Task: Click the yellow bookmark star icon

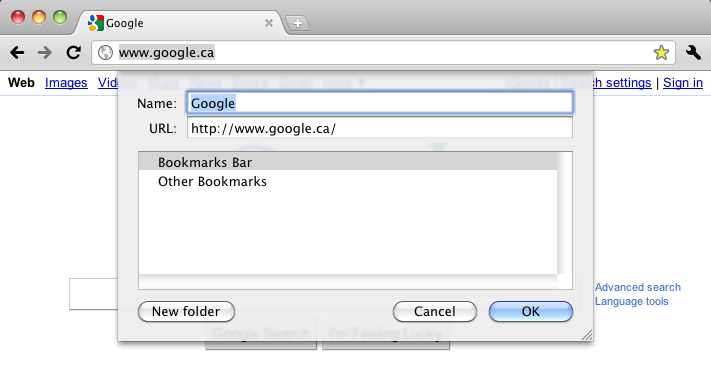Action: (661, 53)
